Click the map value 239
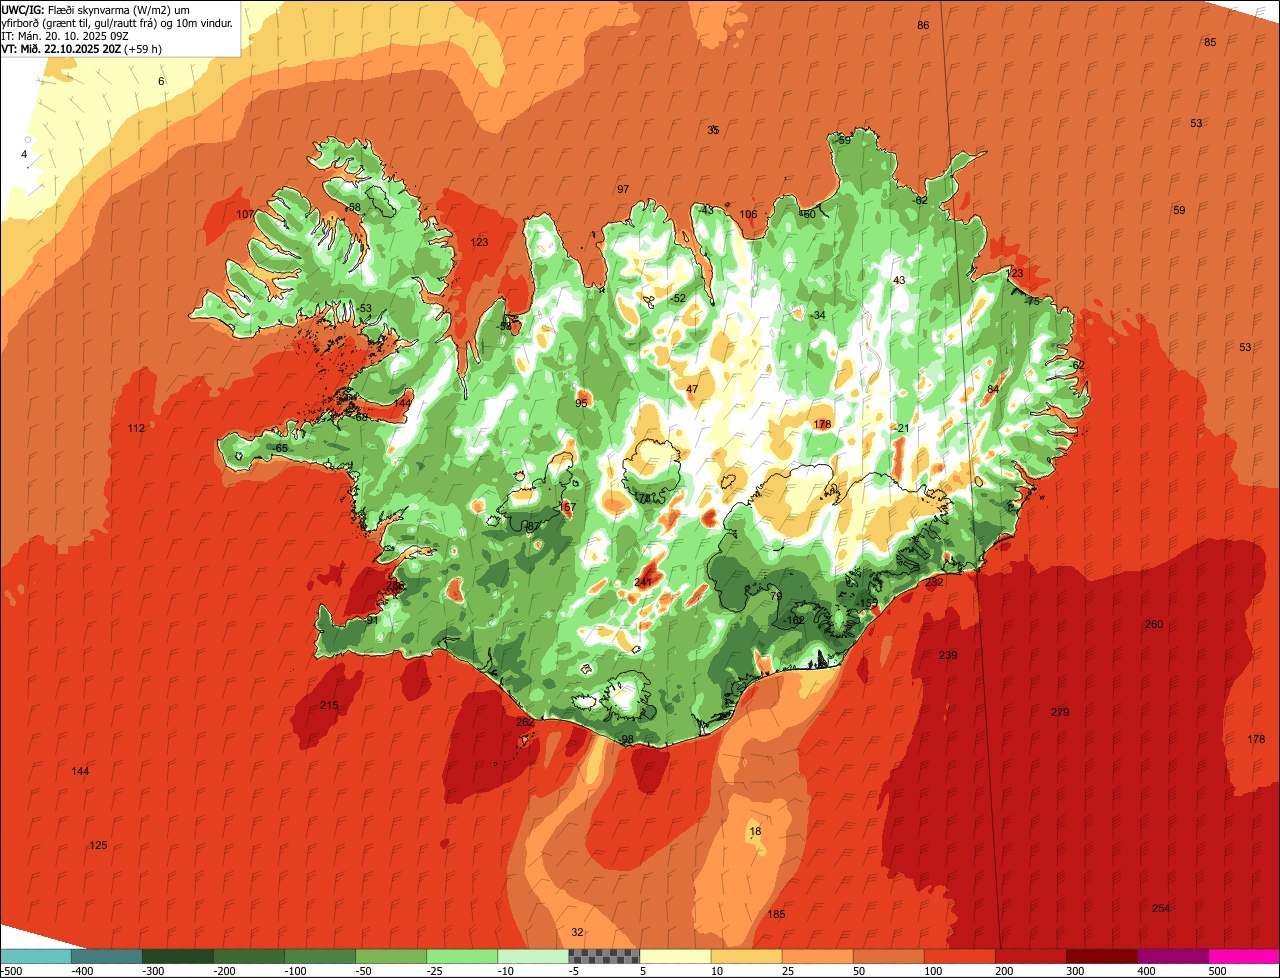The image size is (1280, 978). coord(948,656)
